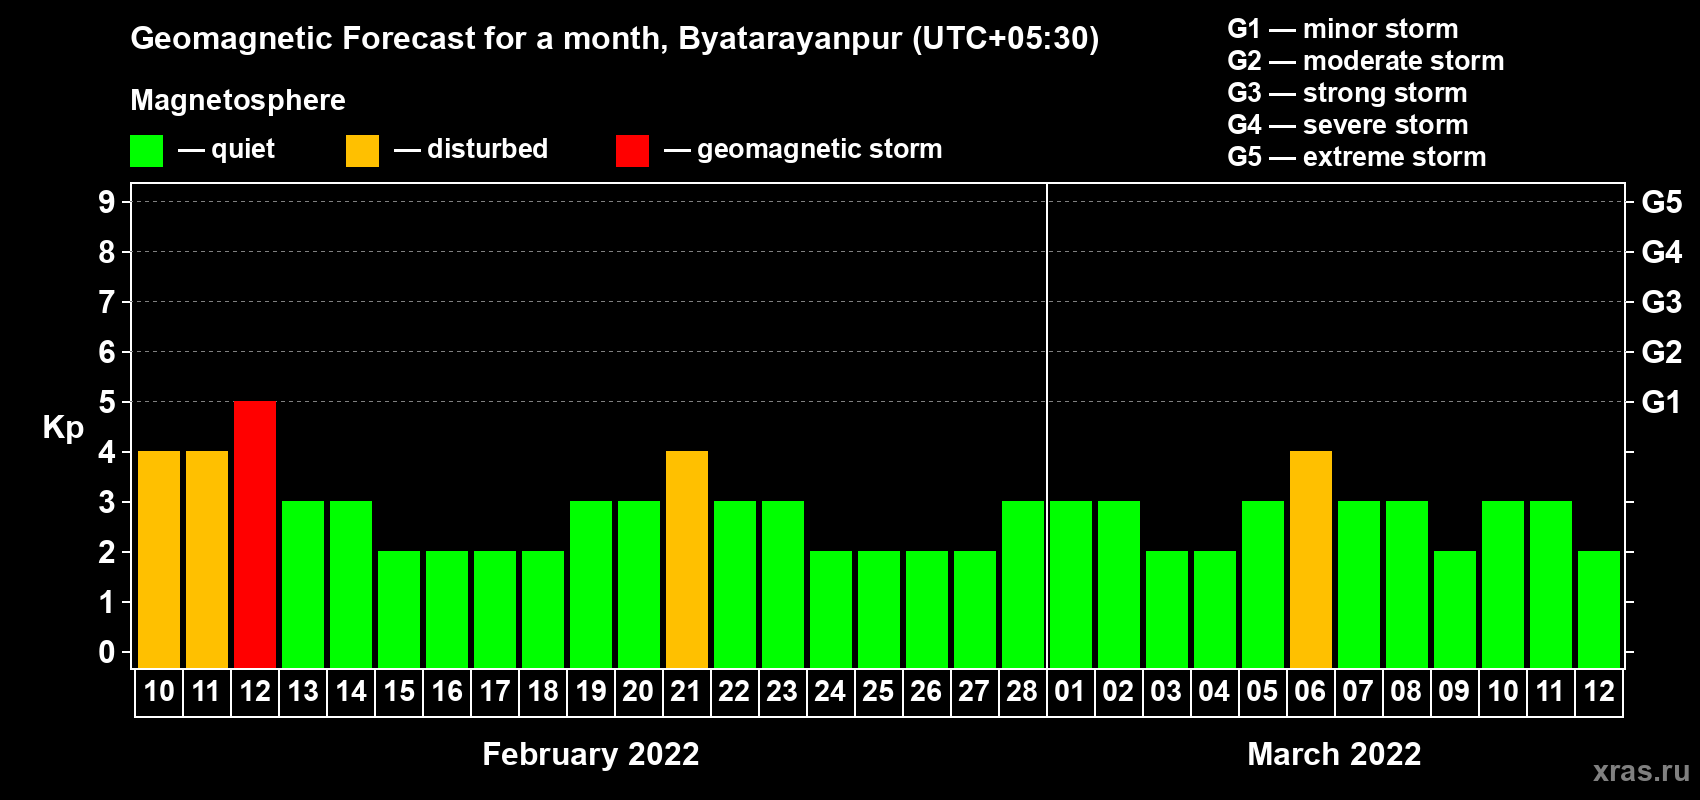Click the 'February 2022' month label
Screen dimensions: 1700x800
(591, 754)
